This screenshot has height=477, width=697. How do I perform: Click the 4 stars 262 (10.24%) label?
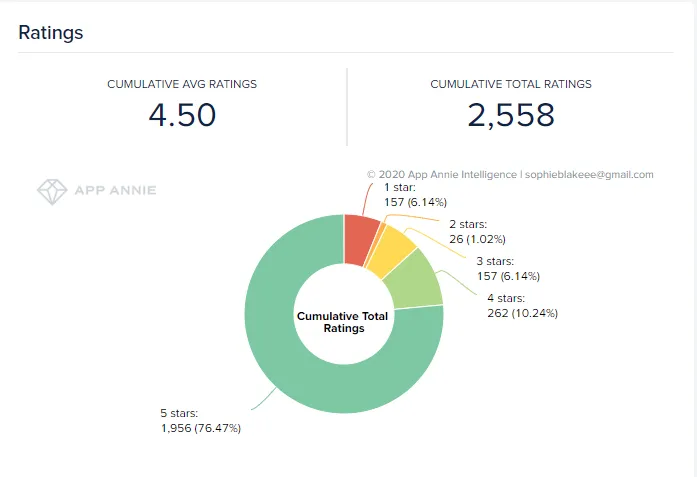522,305
